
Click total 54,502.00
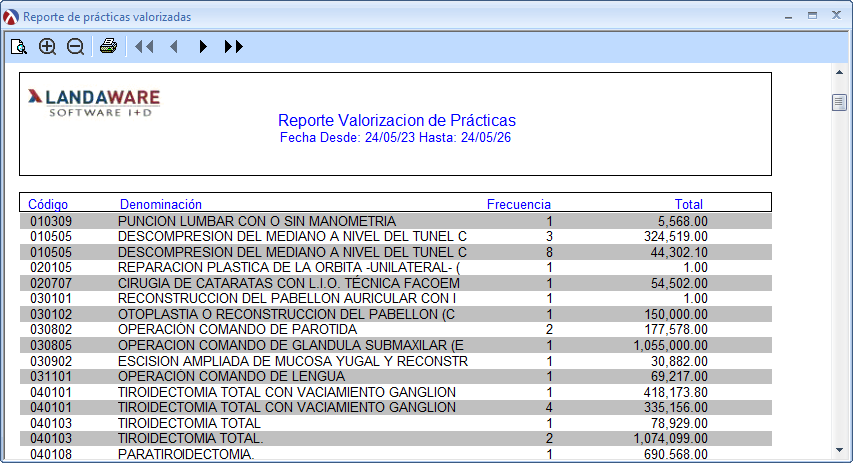point(679,283)
